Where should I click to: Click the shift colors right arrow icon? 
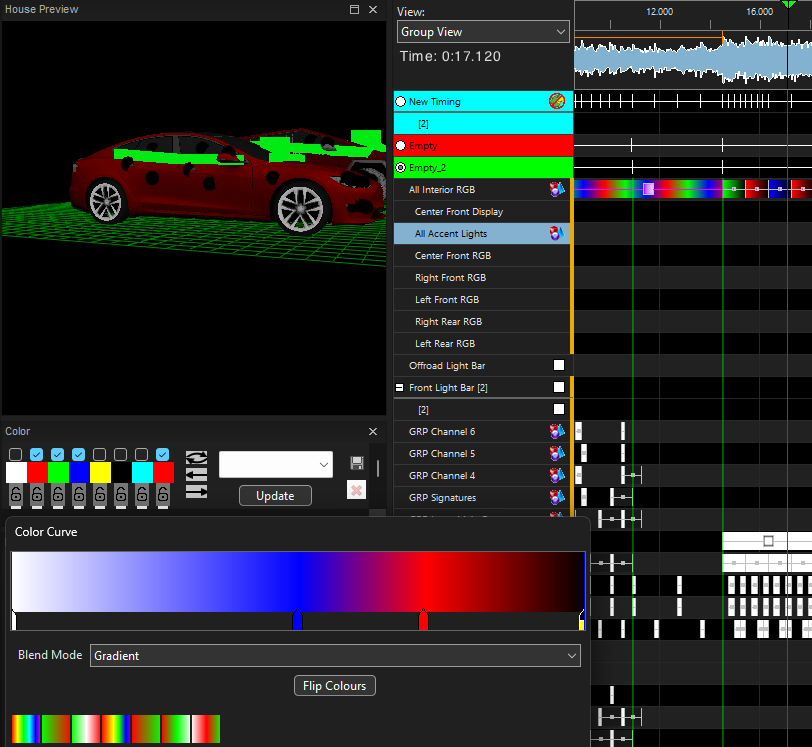tap(197, 491)
